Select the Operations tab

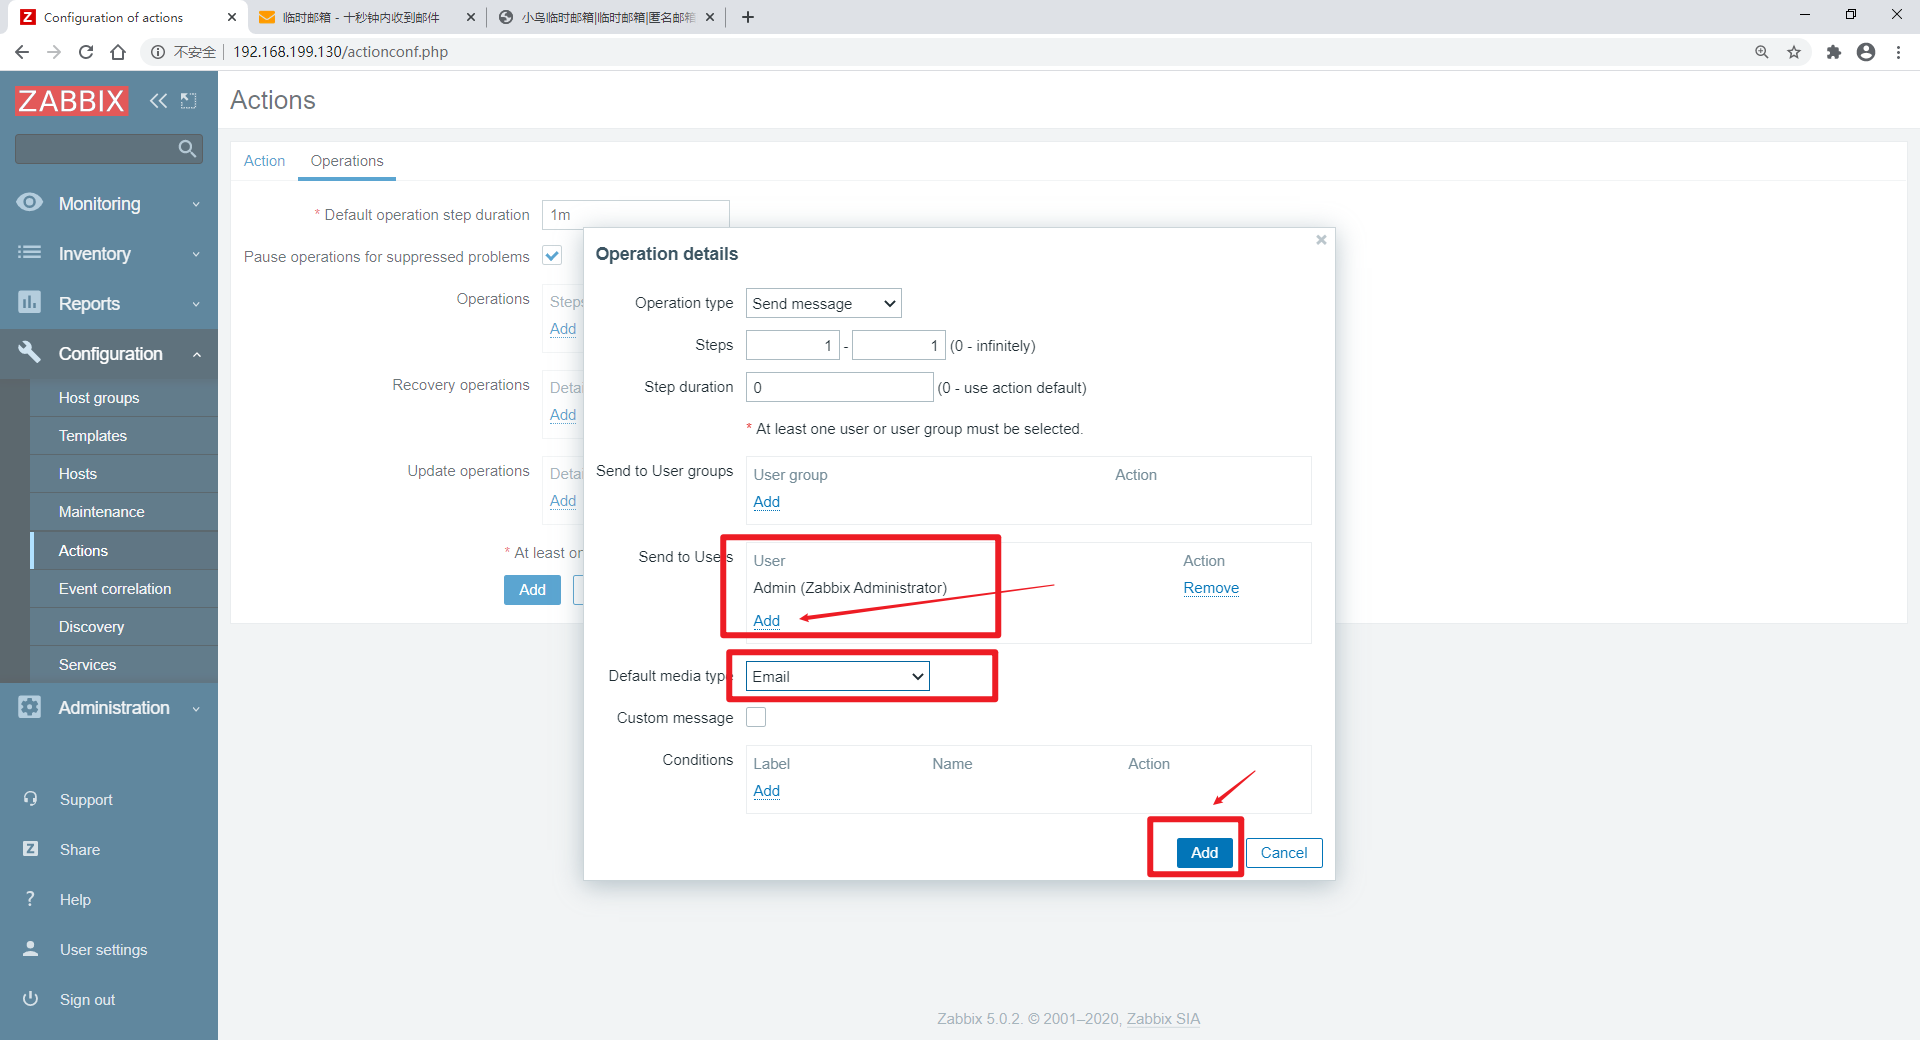click(347, 161)
